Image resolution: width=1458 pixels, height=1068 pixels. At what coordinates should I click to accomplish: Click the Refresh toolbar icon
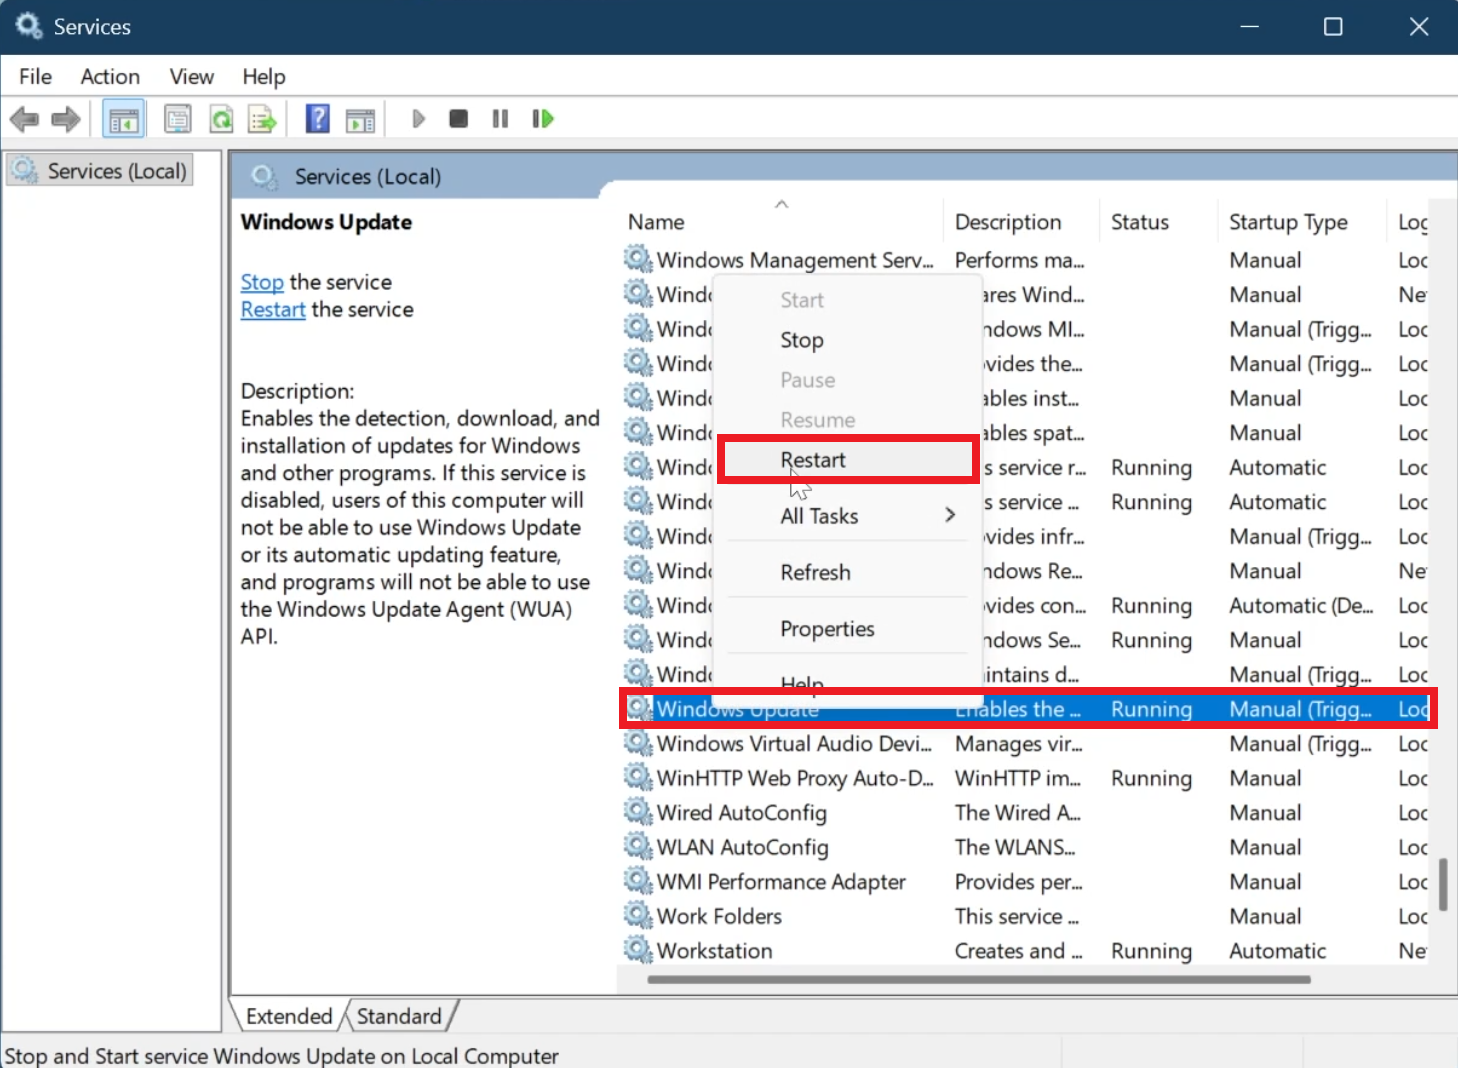(x=221, y=118)
